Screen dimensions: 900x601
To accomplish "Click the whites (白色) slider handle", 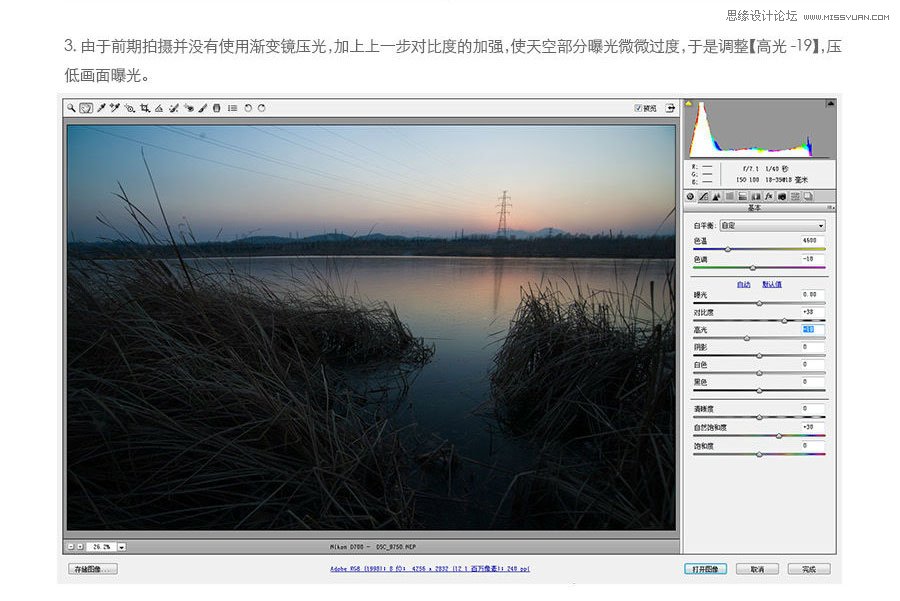I will [x=759, y=373].
